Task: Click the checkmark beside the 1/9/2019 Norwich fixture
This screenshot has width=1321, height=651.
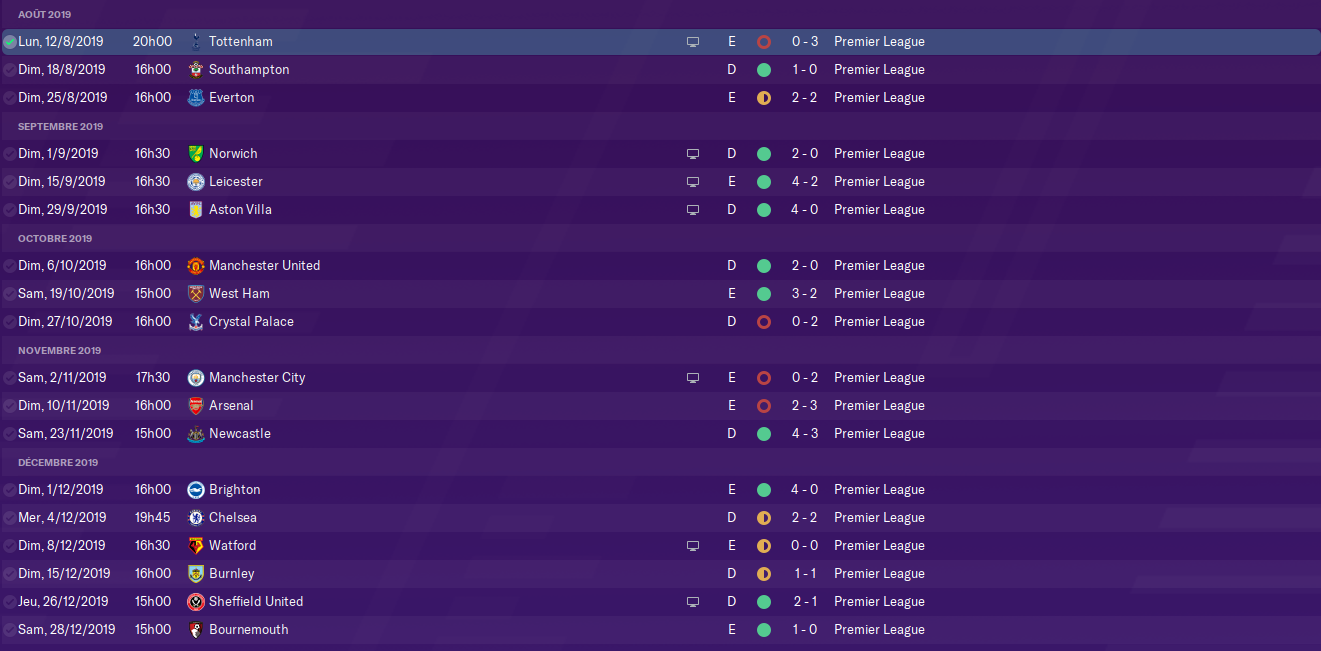Action: point(10,154)
